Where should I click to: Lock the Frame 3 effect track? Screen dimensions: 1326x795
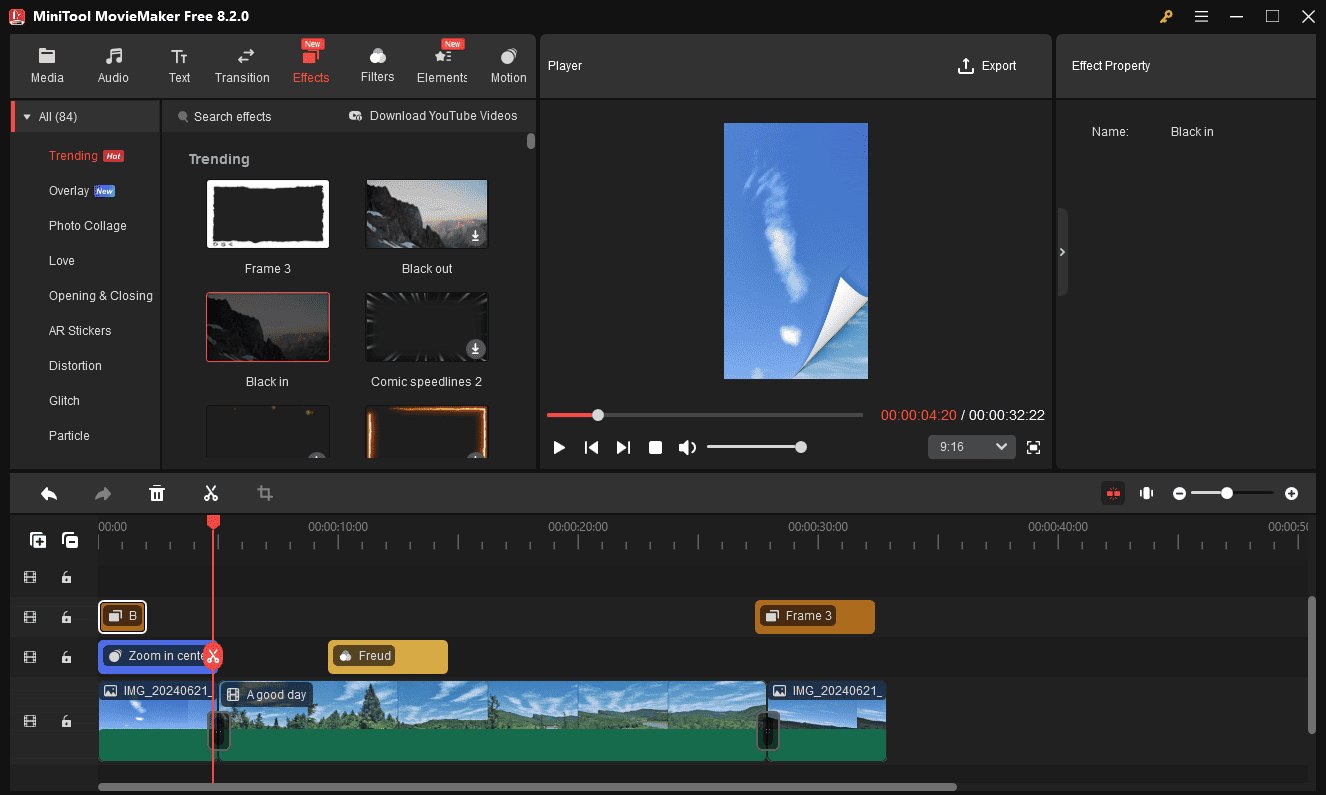[x=66, y=617]
